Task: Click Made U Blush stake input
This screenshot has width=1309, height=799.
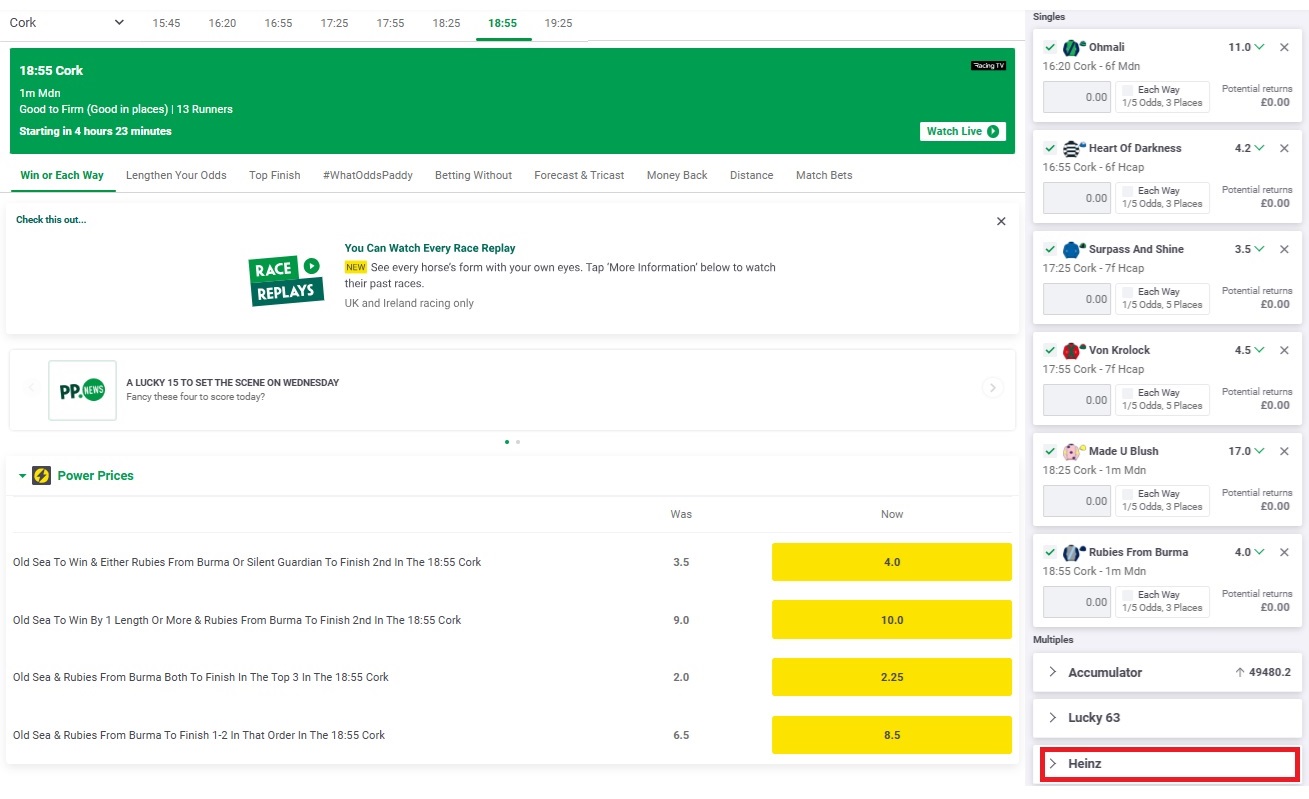Action: pos(1077,501)
